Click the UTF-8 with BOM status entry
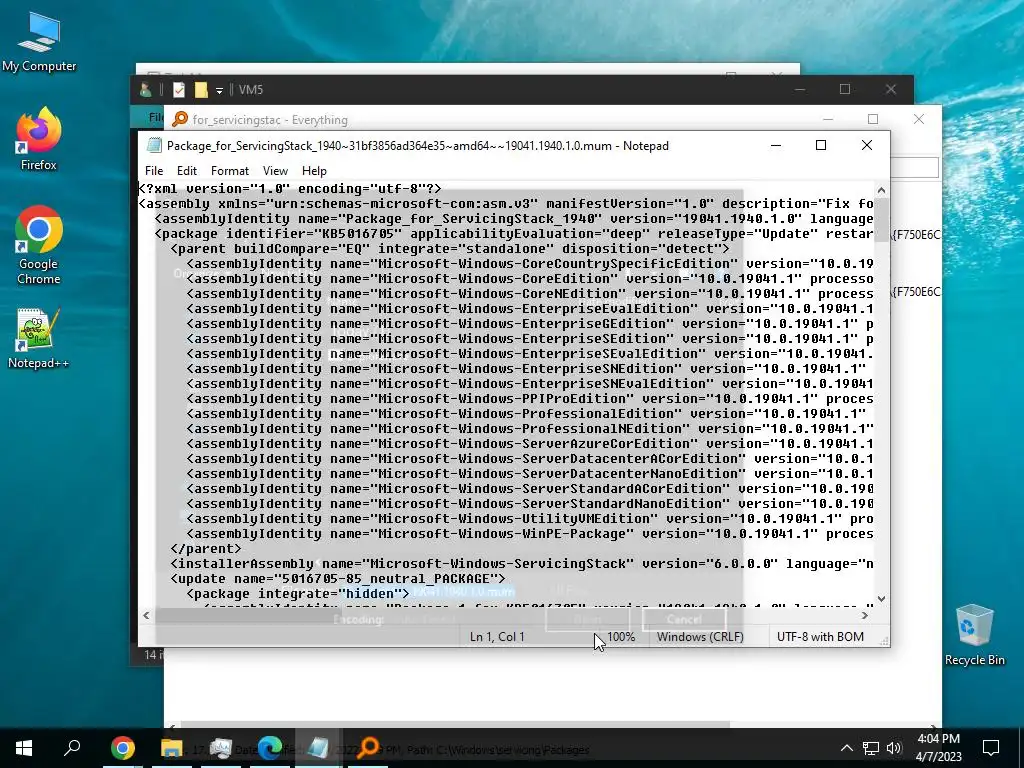The height and width of the screenshot is (768, 1024). tap(820, 637)
